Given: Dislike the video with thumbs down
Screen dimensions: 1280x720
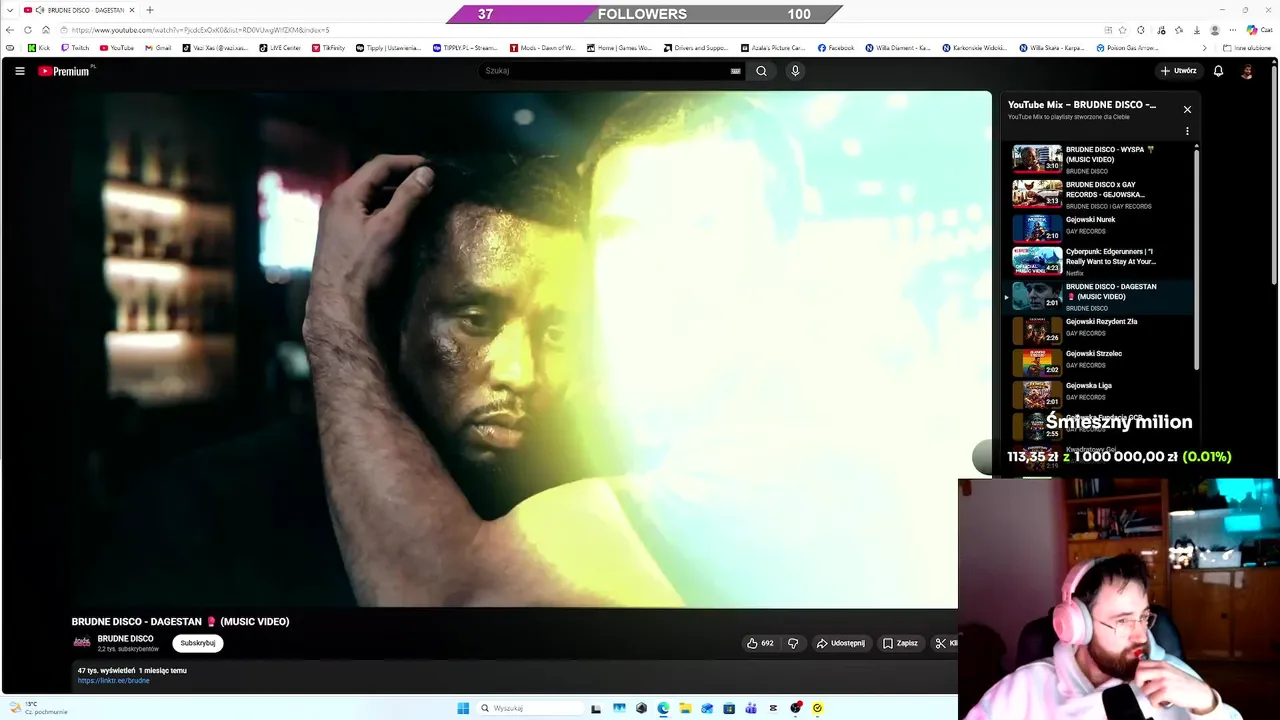Looking at the screenshot, I should [x=793, y=643].
